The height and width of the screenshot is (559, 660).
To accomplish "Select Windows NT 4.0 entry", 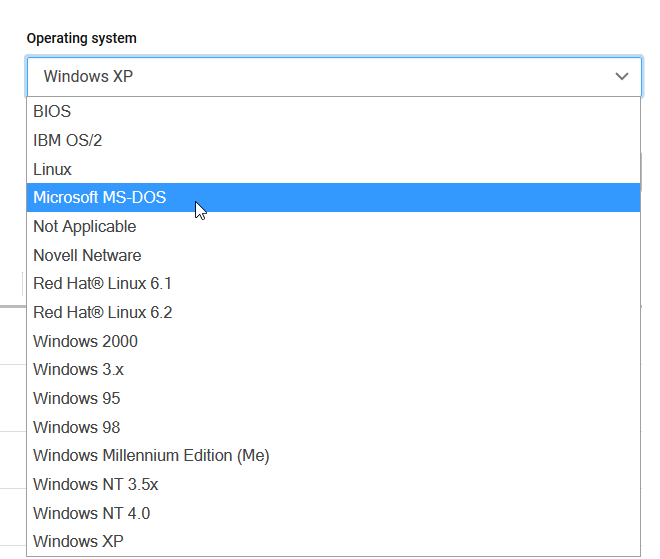I will 333,513.
